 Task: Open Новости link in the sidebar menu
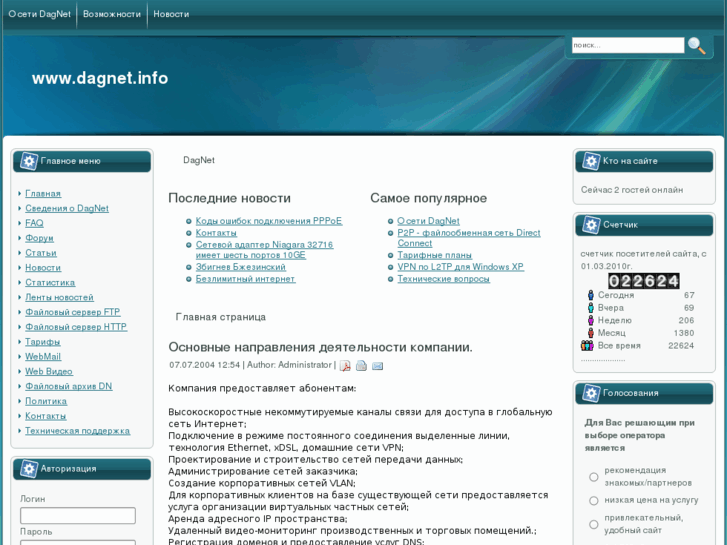(x=43, y=268)
